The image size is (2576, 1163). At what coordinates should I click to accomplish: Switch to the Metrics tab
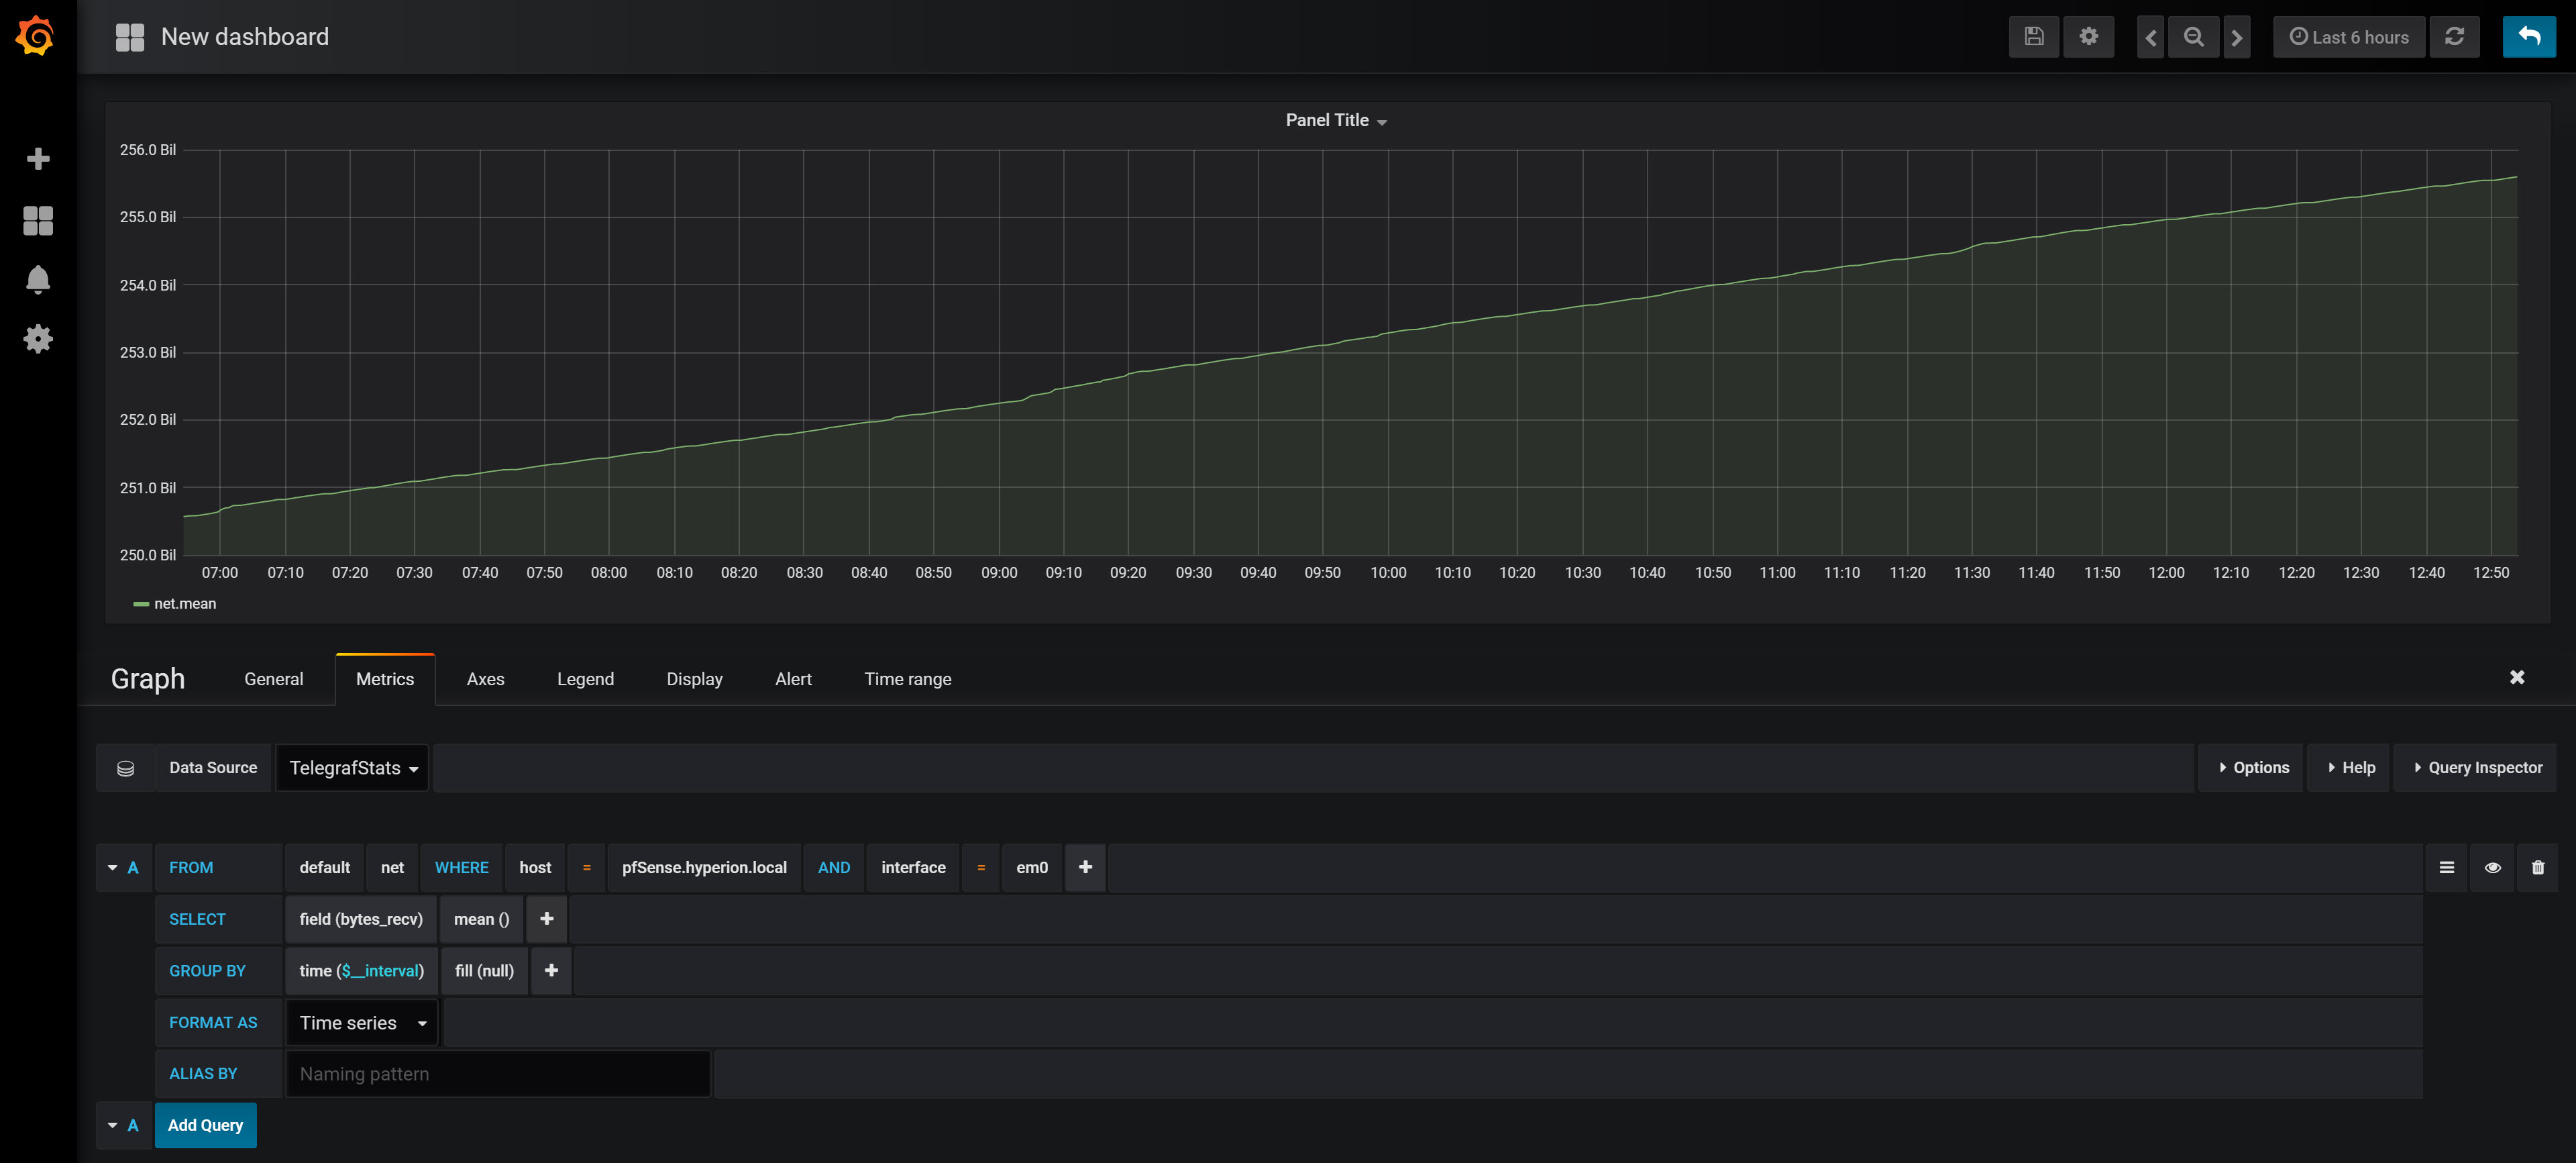385,679
